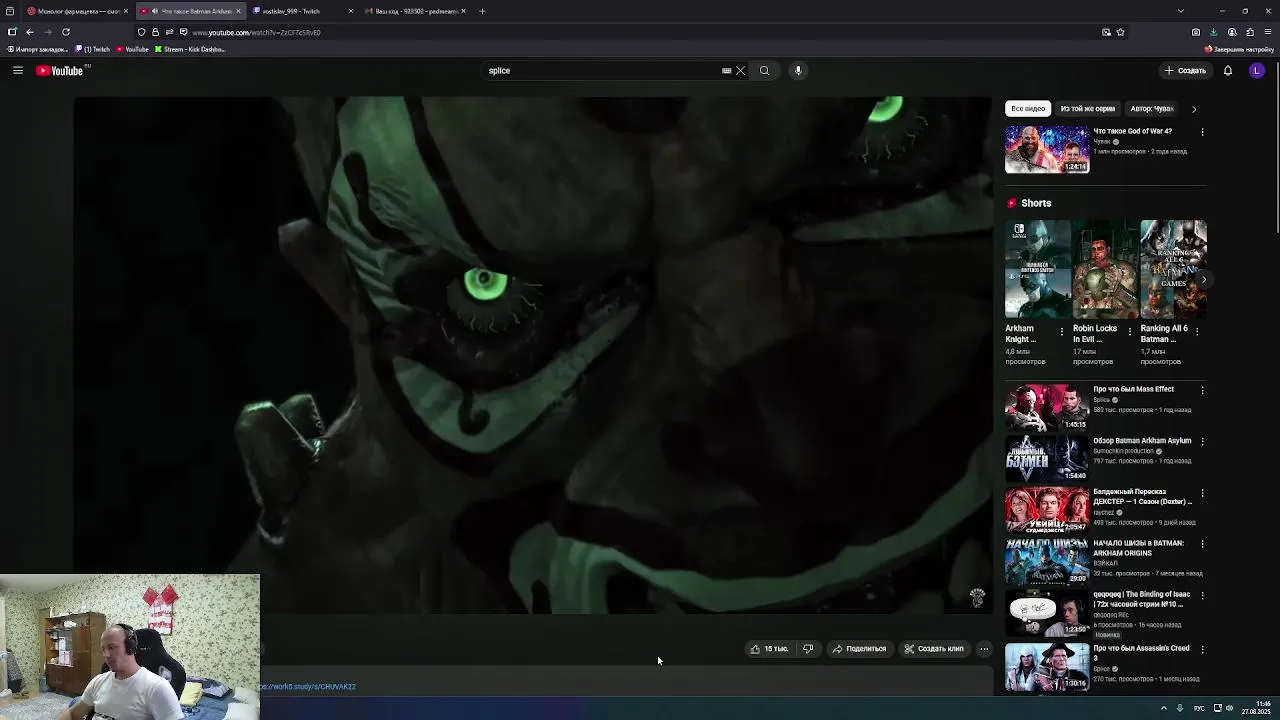1280x720 pixels.
Task: Open the Arkham Knight short
Action: (x=1037, y=269)
